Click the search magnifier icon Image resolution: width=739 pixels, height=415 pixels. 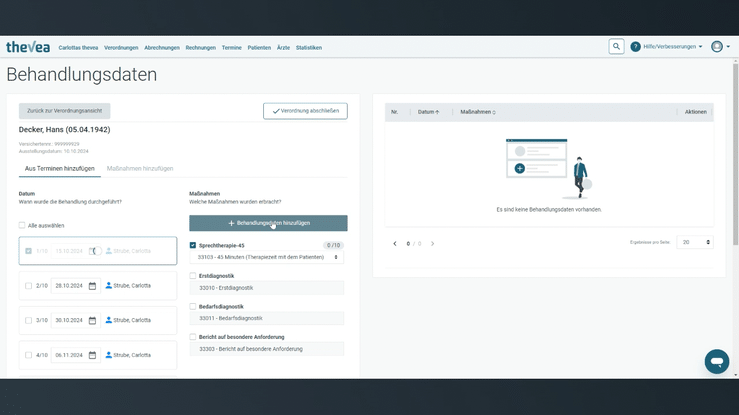pos(616,47)
